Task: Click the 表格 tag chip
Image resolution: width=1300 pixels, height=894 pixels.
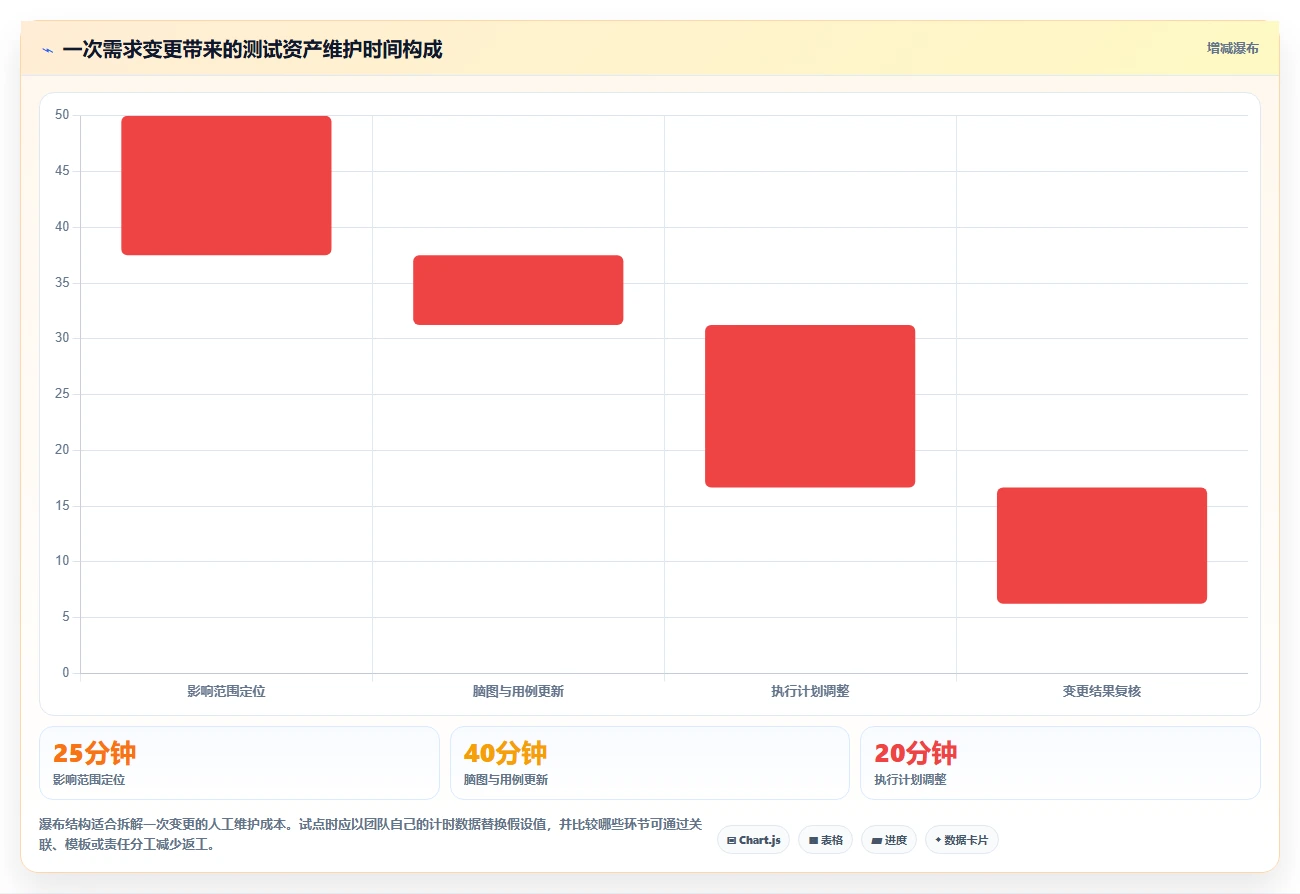Action: pyautogui.click(x=825, y=840)
